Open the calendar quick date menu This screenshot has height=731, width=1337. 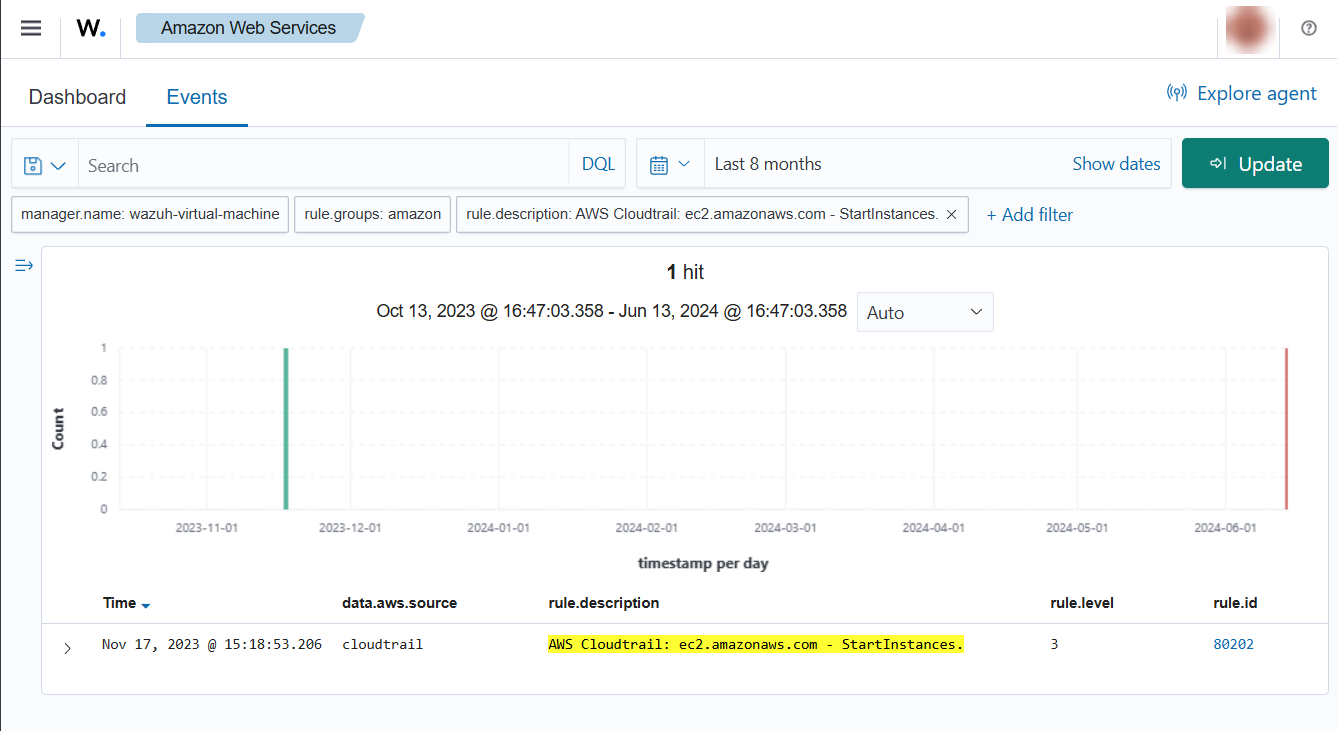click(670, 164)
